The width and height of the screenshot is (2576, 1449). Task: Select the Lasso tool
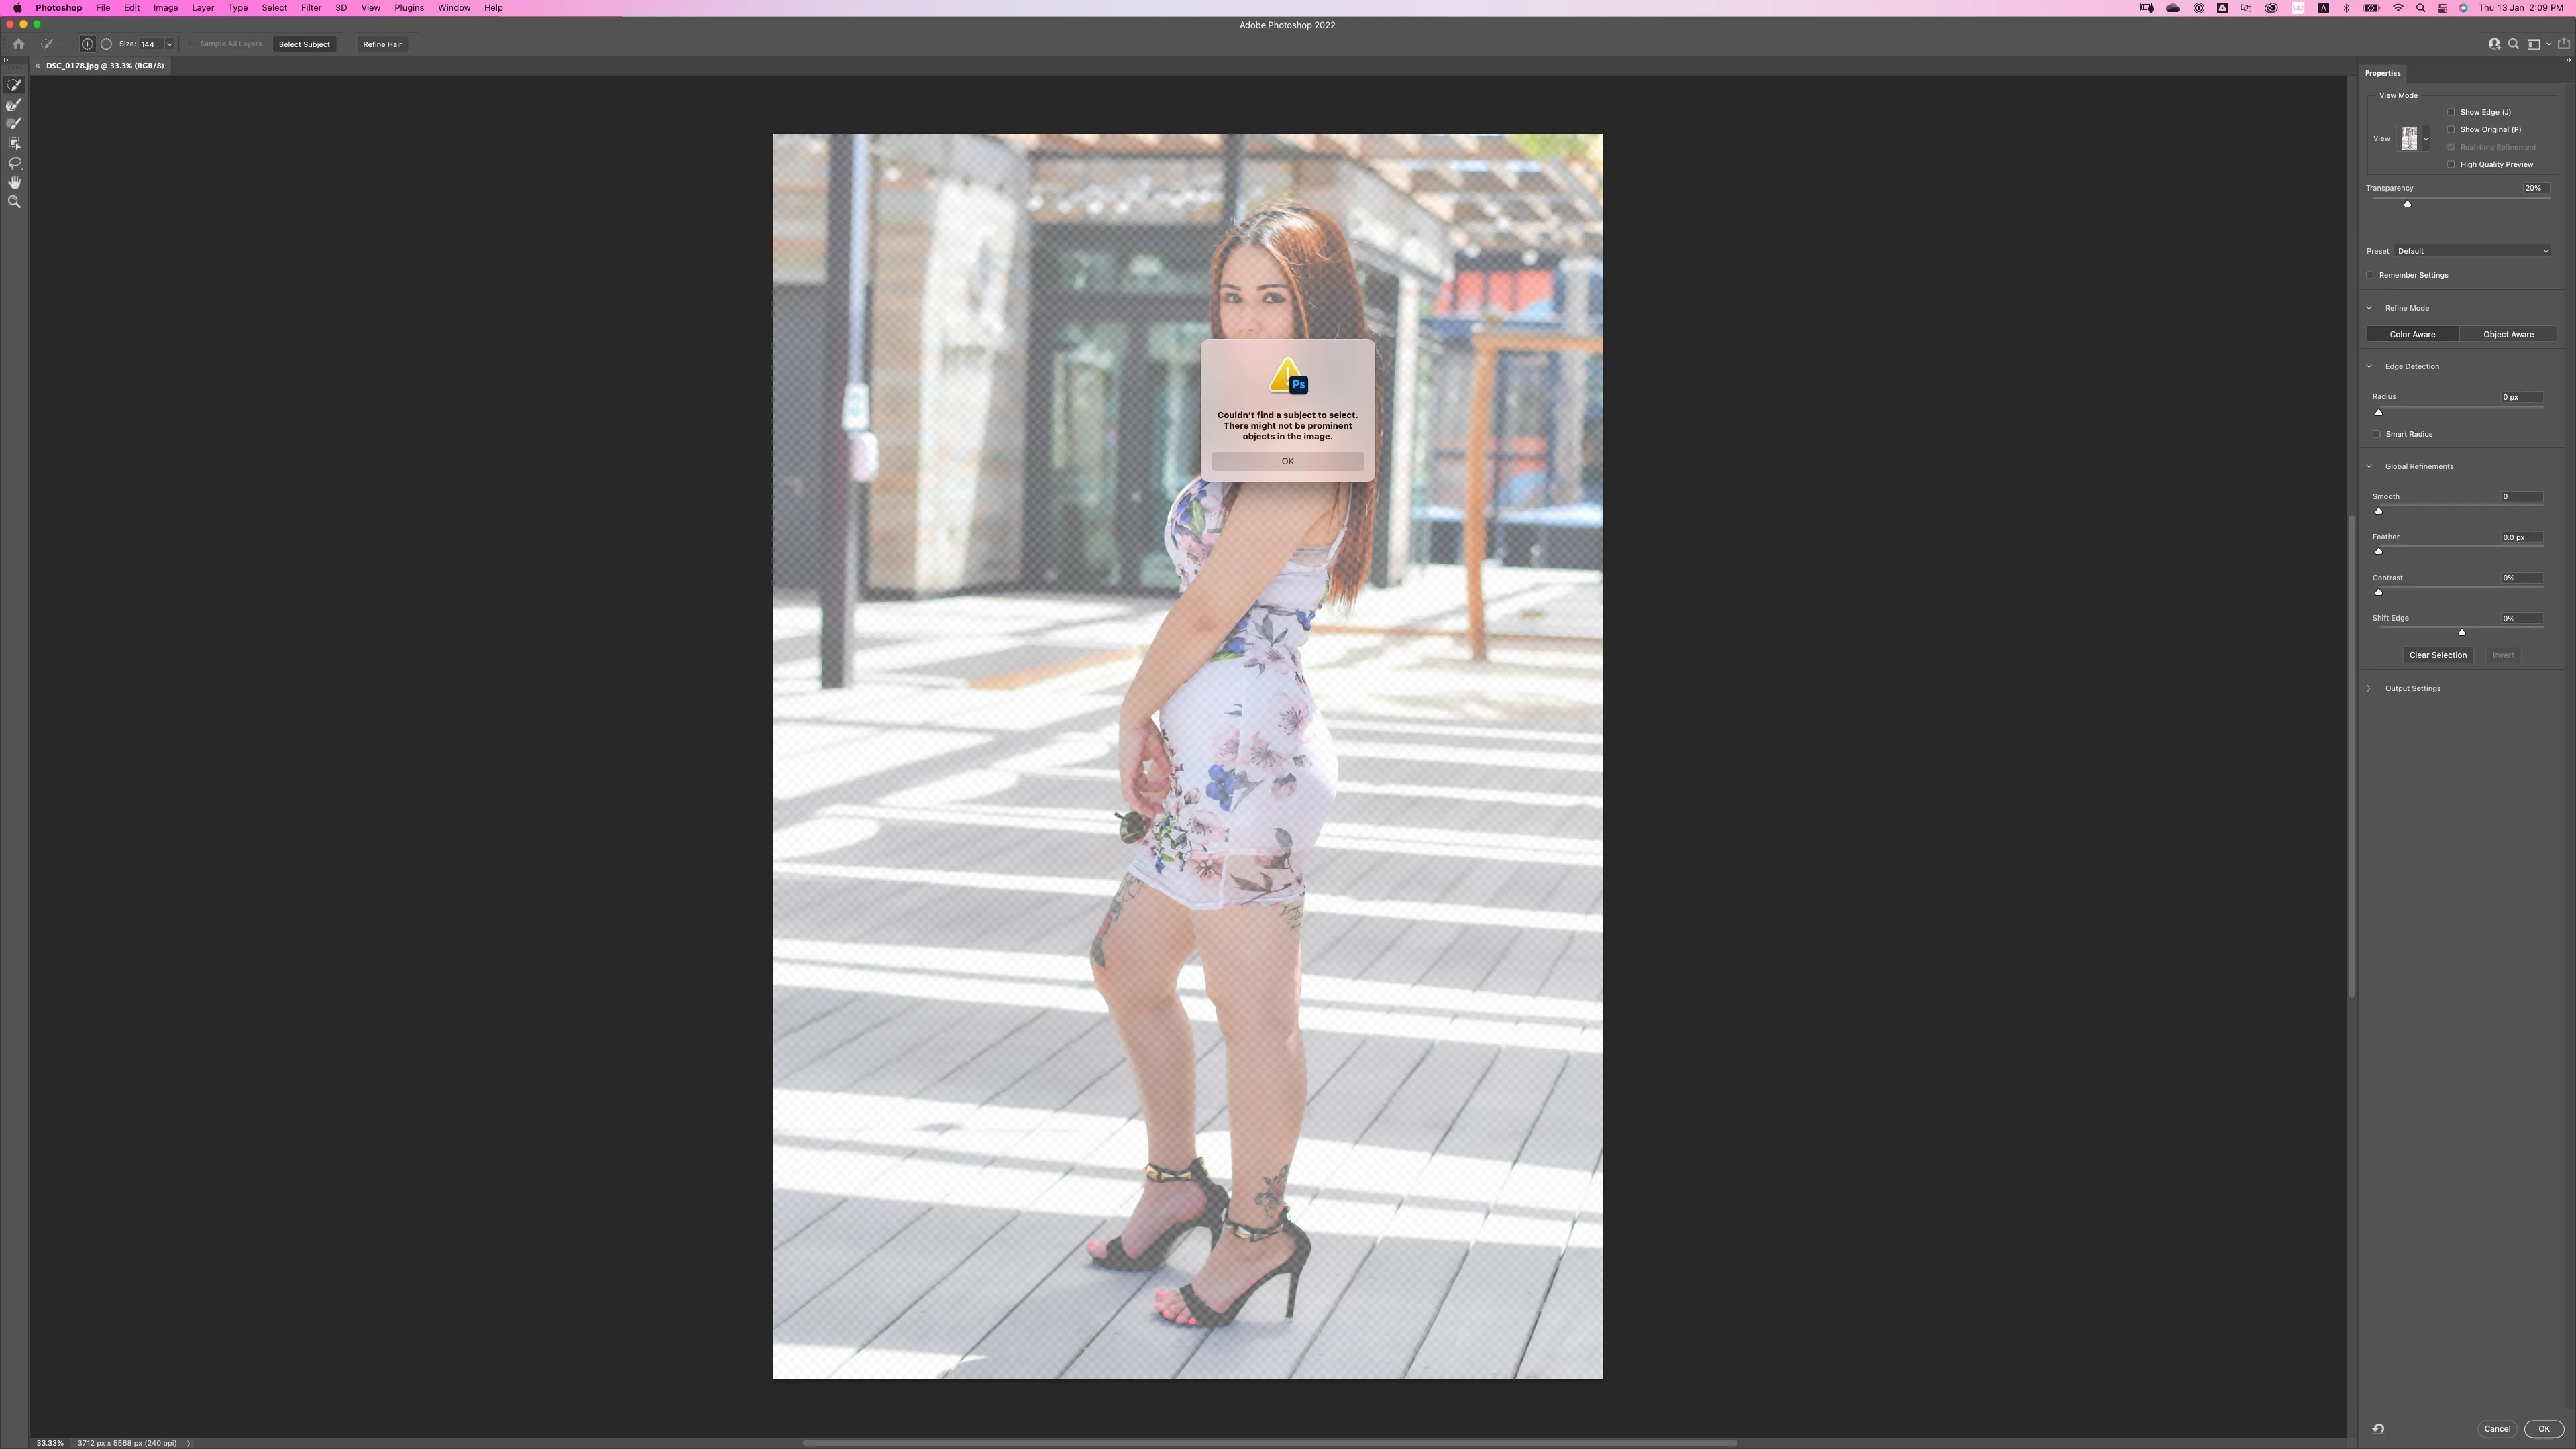point(14,163)
